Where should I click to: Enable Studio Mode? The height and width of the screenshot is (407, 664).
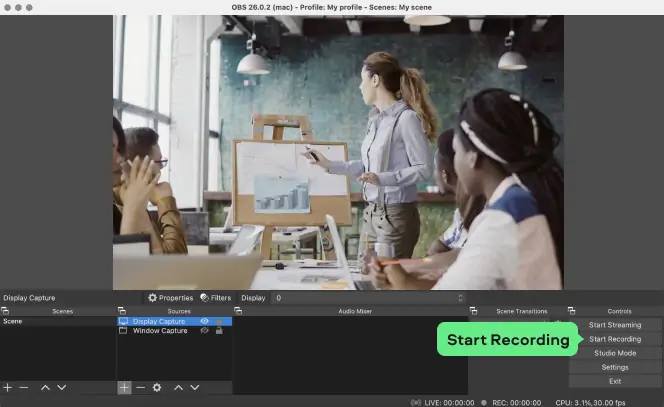615,353
